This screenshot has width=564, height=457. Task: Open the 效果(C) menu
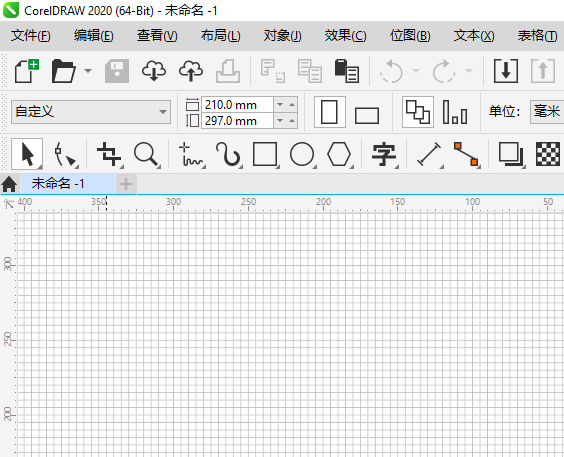[345, 36]
